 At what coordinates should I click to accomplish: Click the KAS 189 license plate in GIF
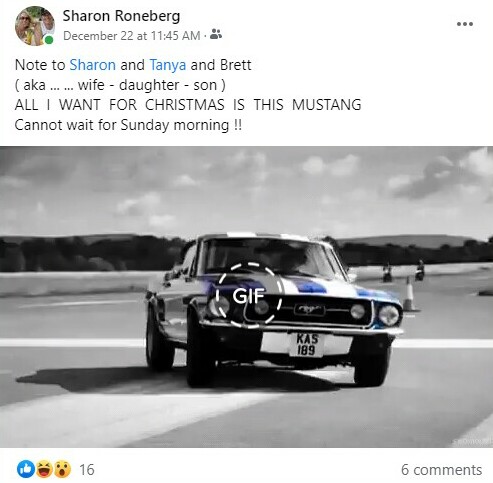pos(307,345)
